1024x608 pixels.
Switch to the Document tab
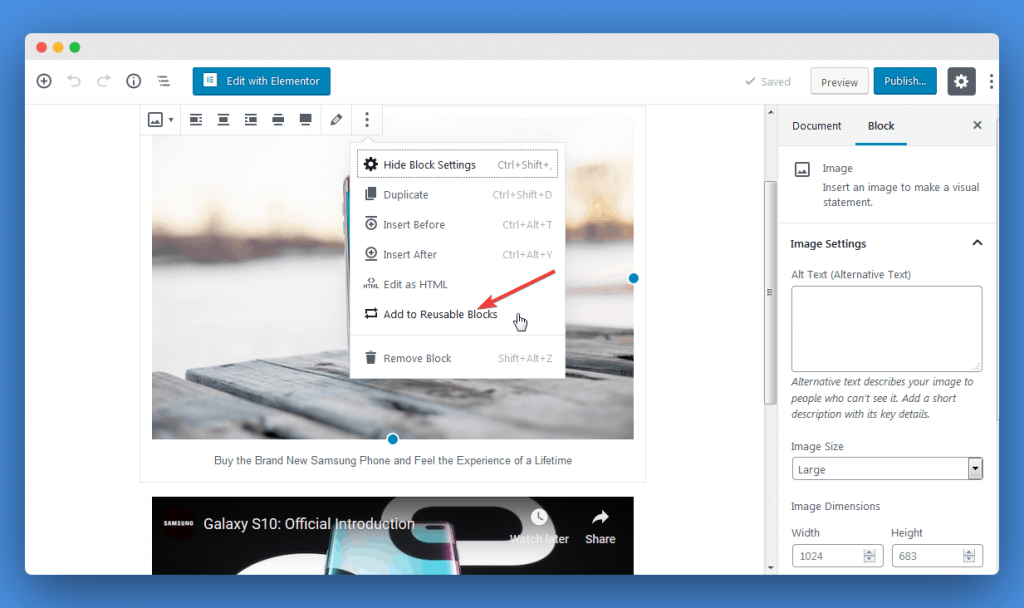point(816,126)
